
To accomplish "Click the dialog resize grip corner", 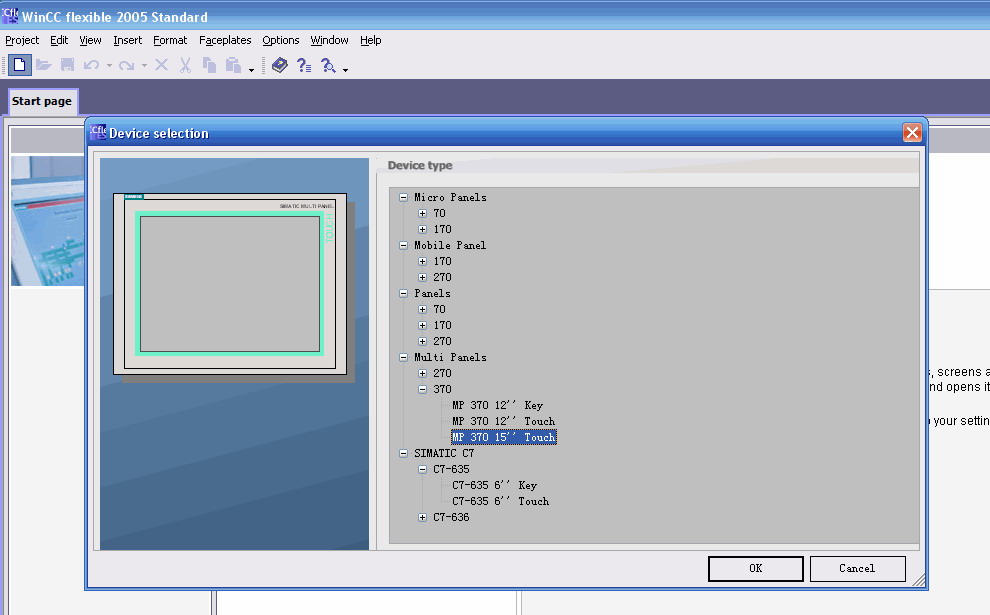I will coord(919,580).
